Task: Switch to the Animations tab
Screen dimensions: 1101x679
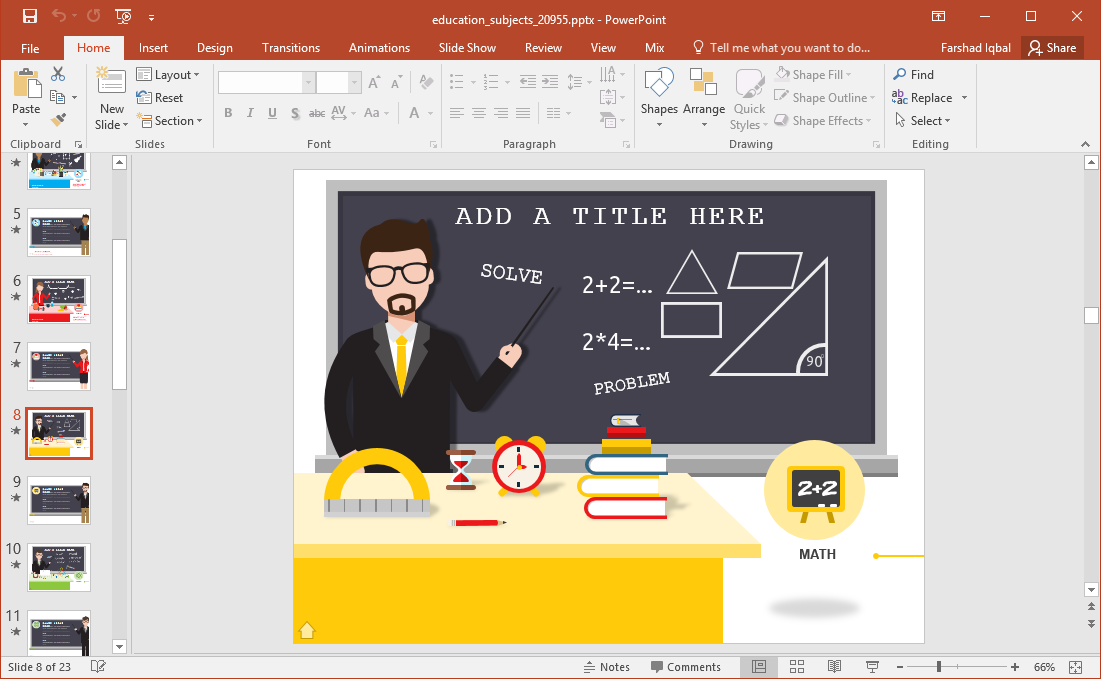Action: pyautogui.click(x=379, y=48)
